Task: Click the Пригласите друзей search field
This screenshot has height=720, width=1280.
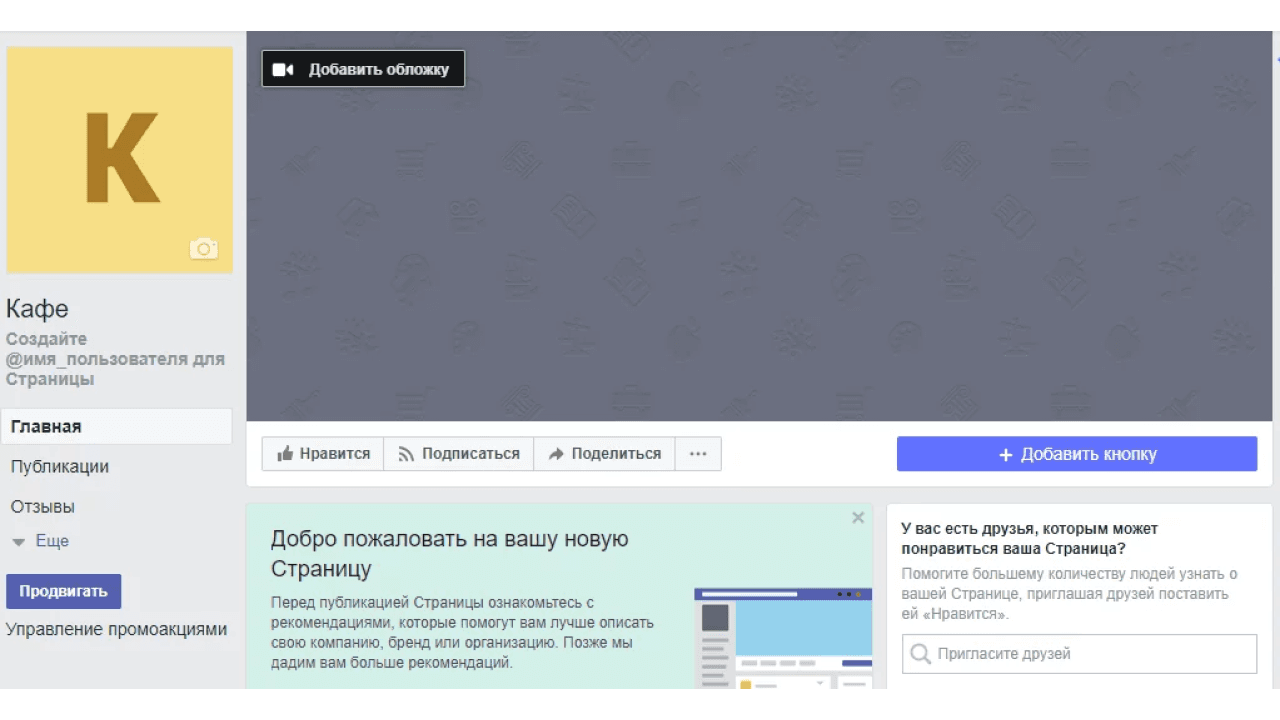Action: click(1079, 654)
